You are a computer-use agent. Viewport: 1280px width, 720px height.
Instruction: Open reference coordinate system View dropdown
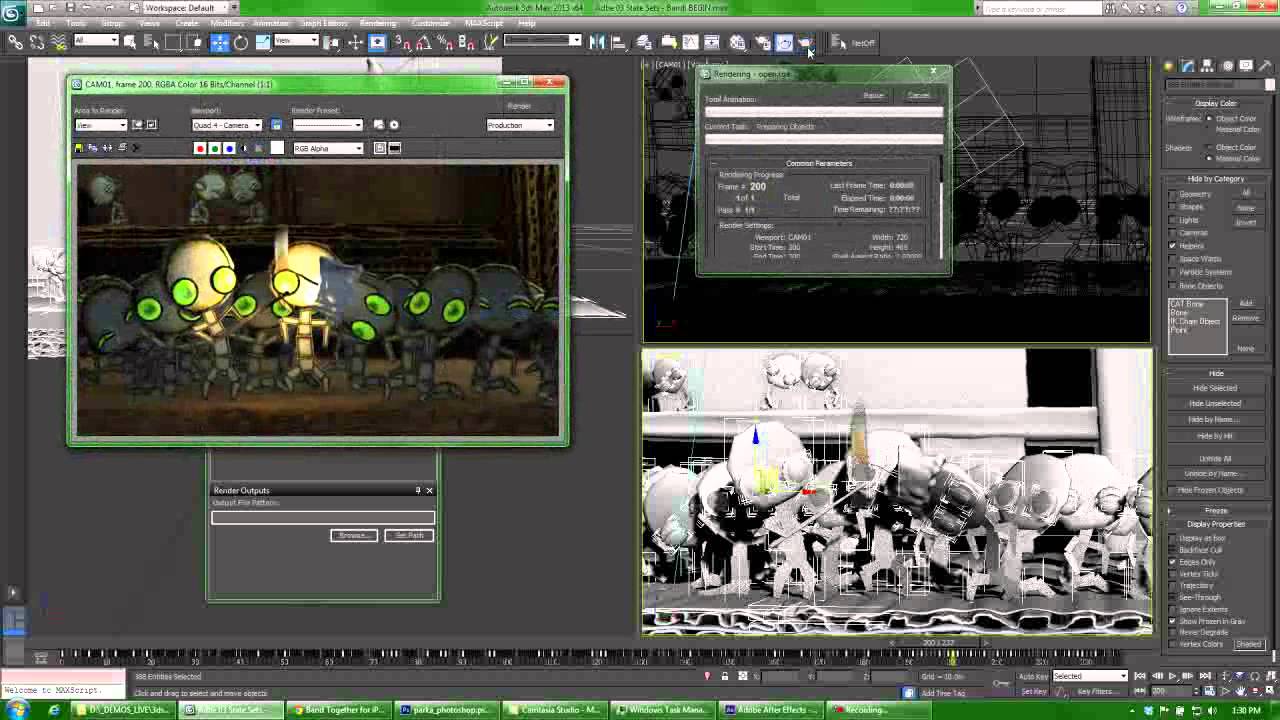[295, 41]
